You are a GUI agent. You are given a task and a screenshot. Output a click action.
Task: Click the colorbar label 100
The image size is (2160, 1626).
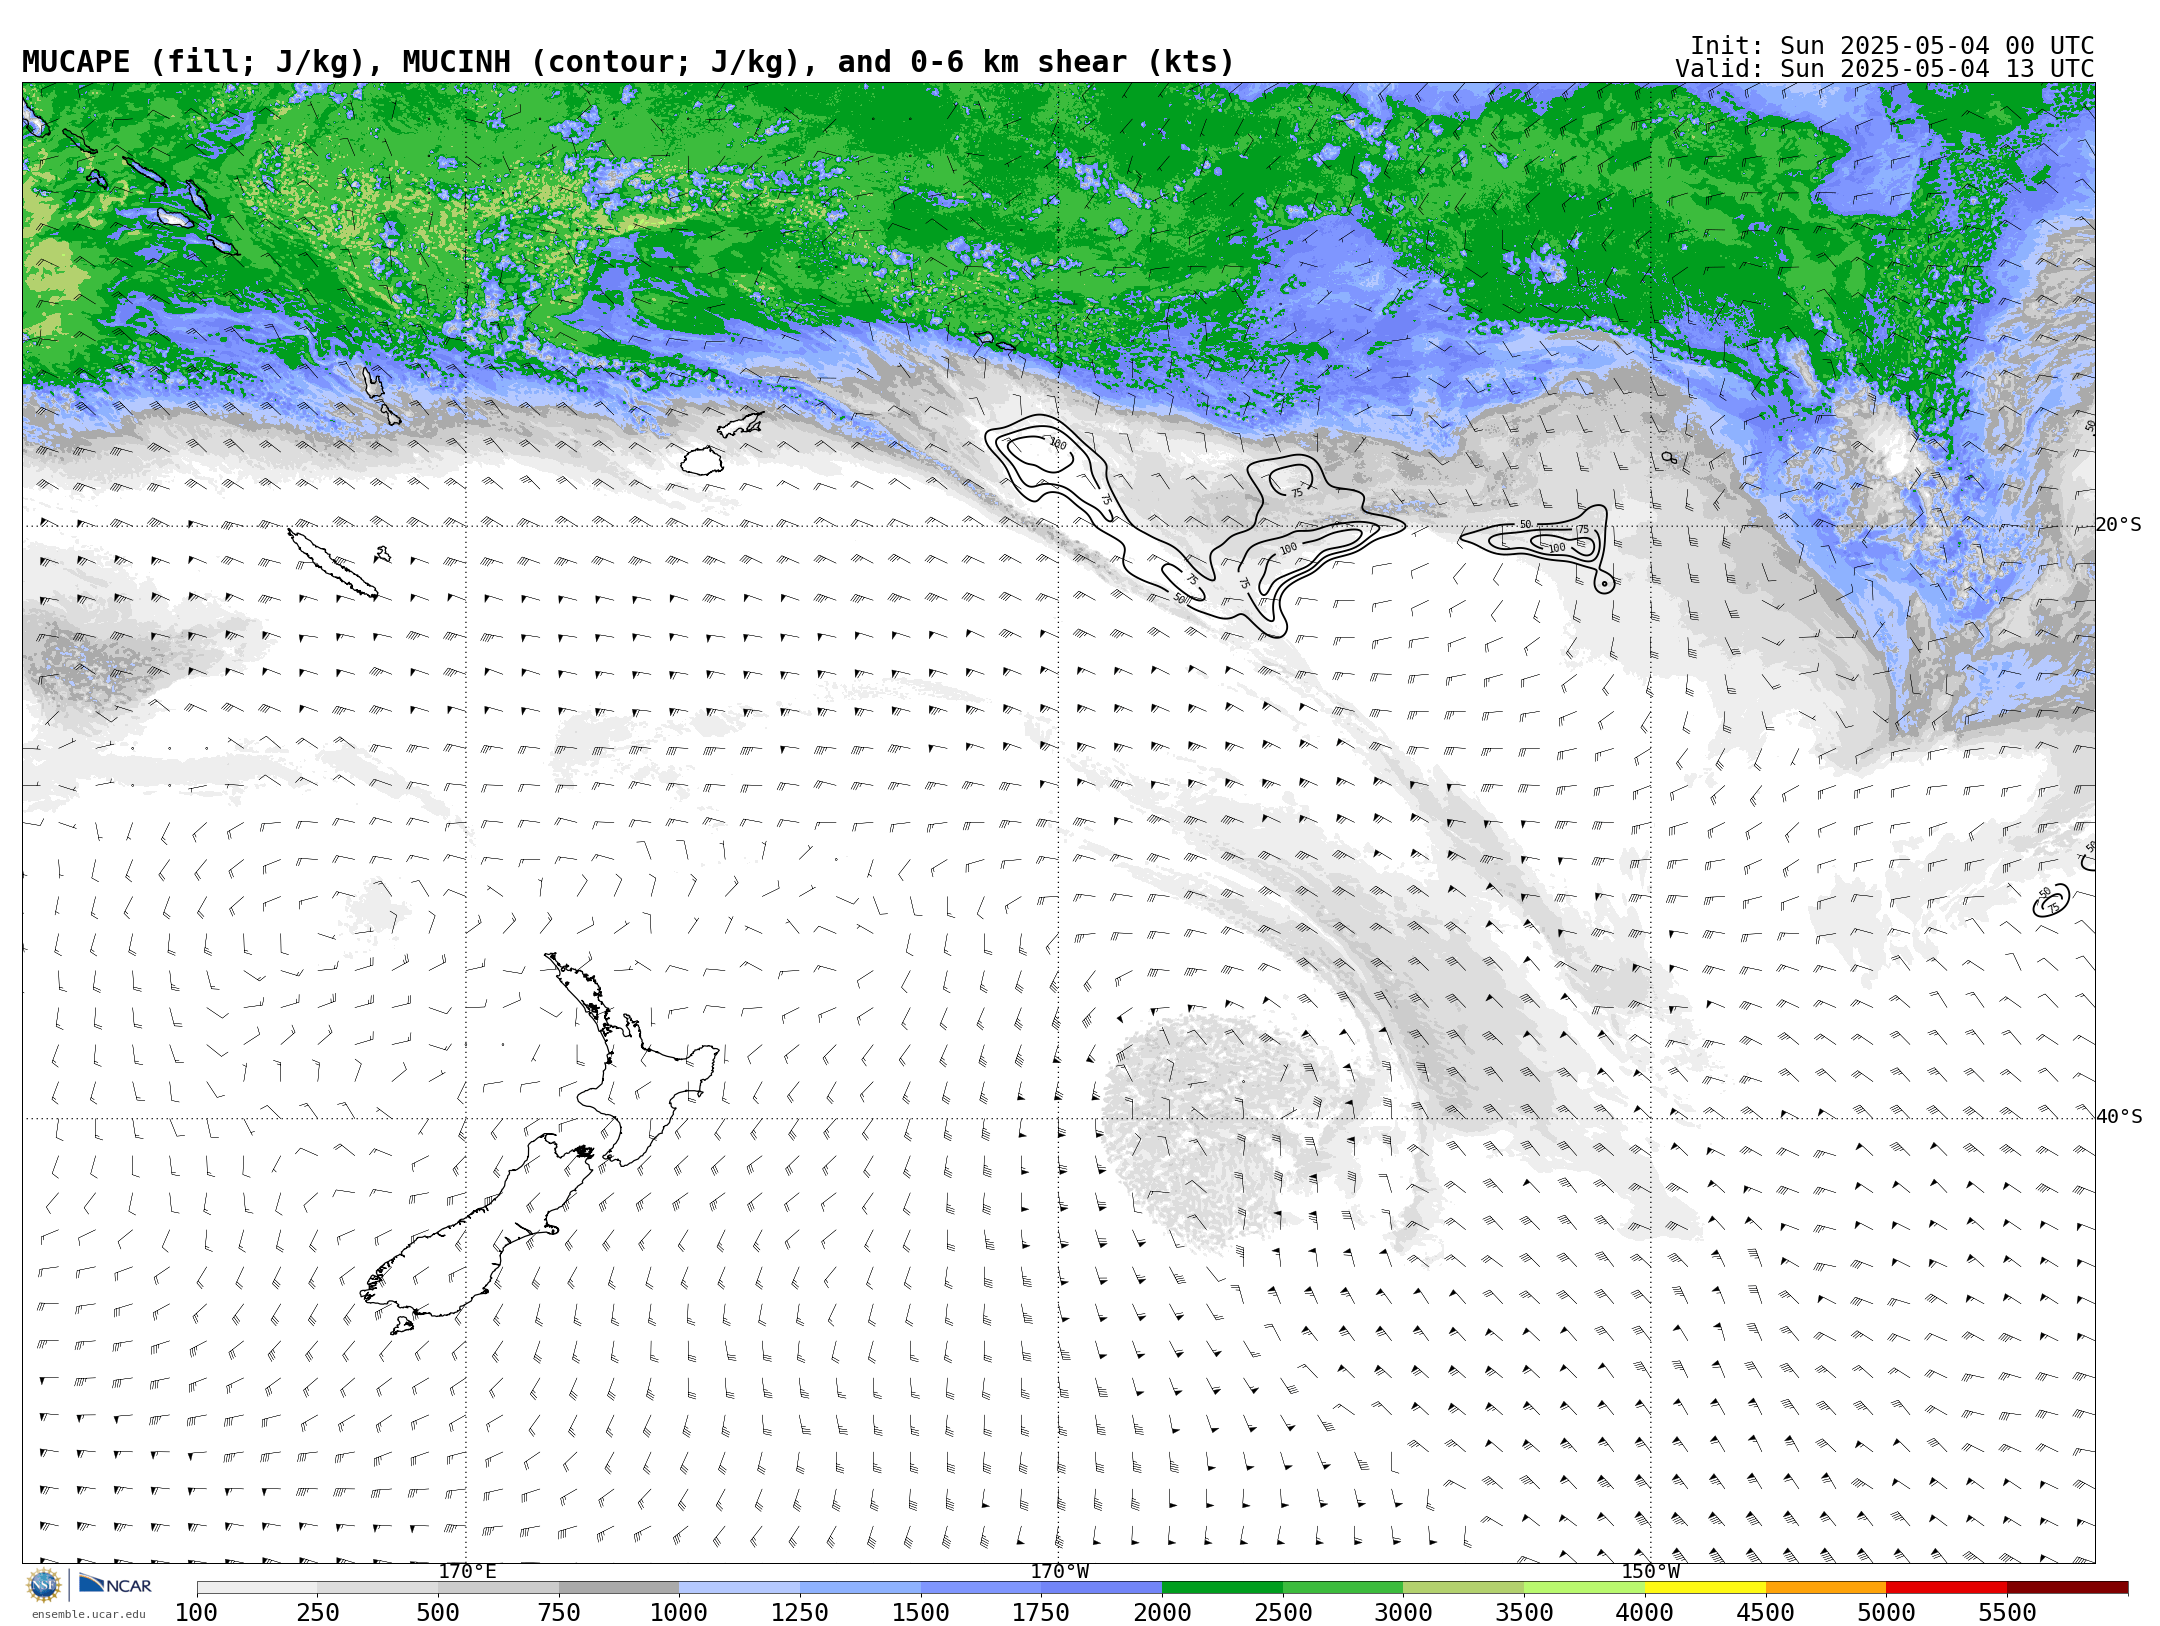196,1613
